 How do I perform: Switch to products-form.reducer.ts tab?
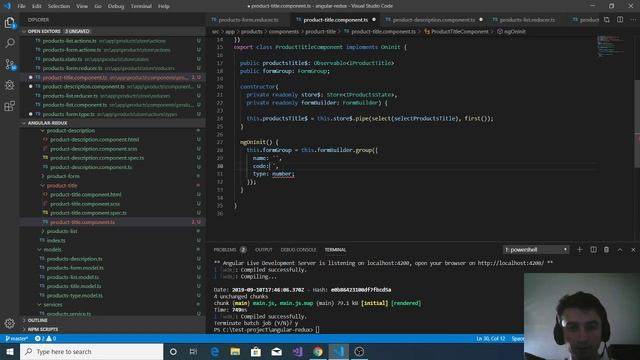pyautogui.click(x=248, y=20)
